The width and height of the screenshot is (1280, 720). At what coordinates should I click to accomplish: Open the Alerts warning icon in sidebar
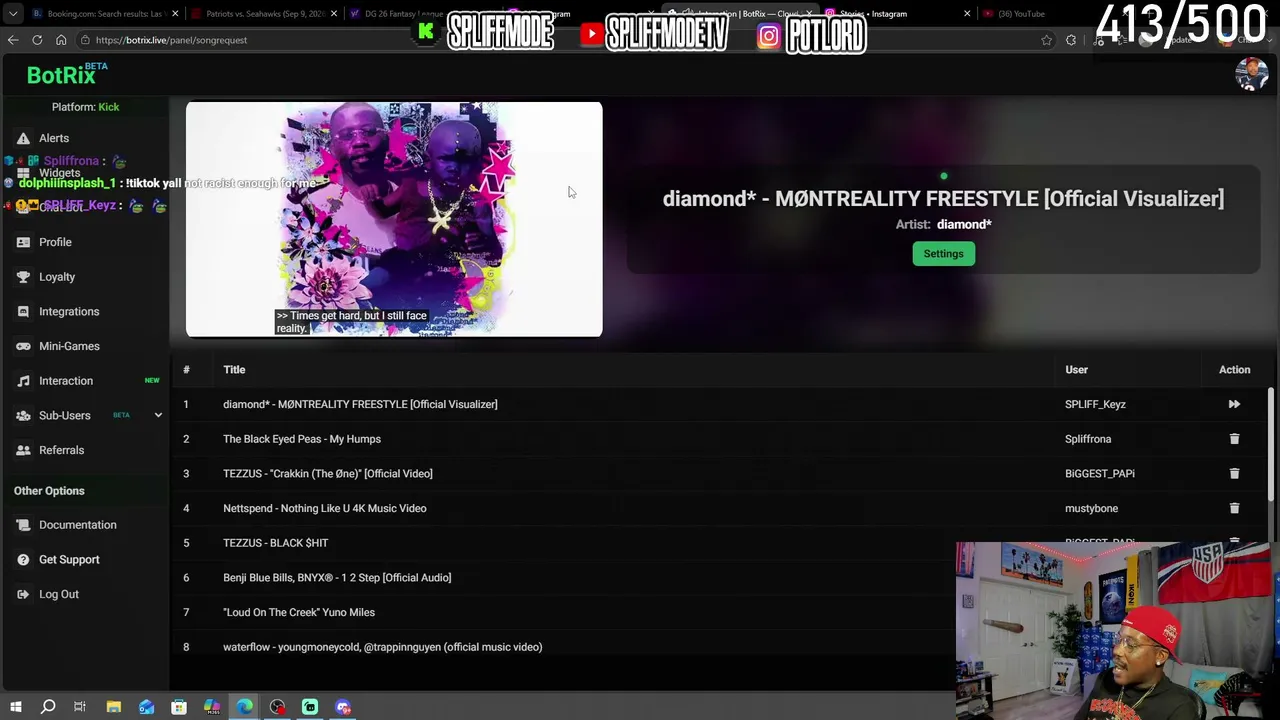pos(23,138)
